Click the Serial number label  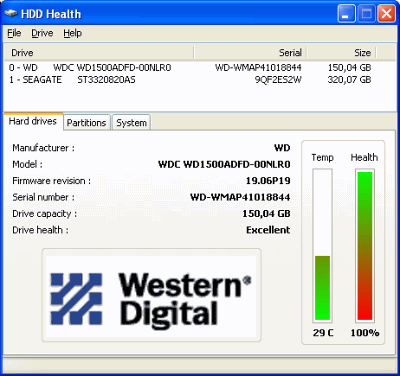43,197
